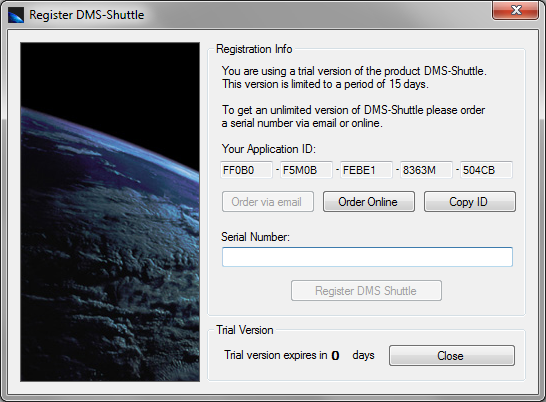
Task: Select the 8363M application ID field
Action: [426, 170]
